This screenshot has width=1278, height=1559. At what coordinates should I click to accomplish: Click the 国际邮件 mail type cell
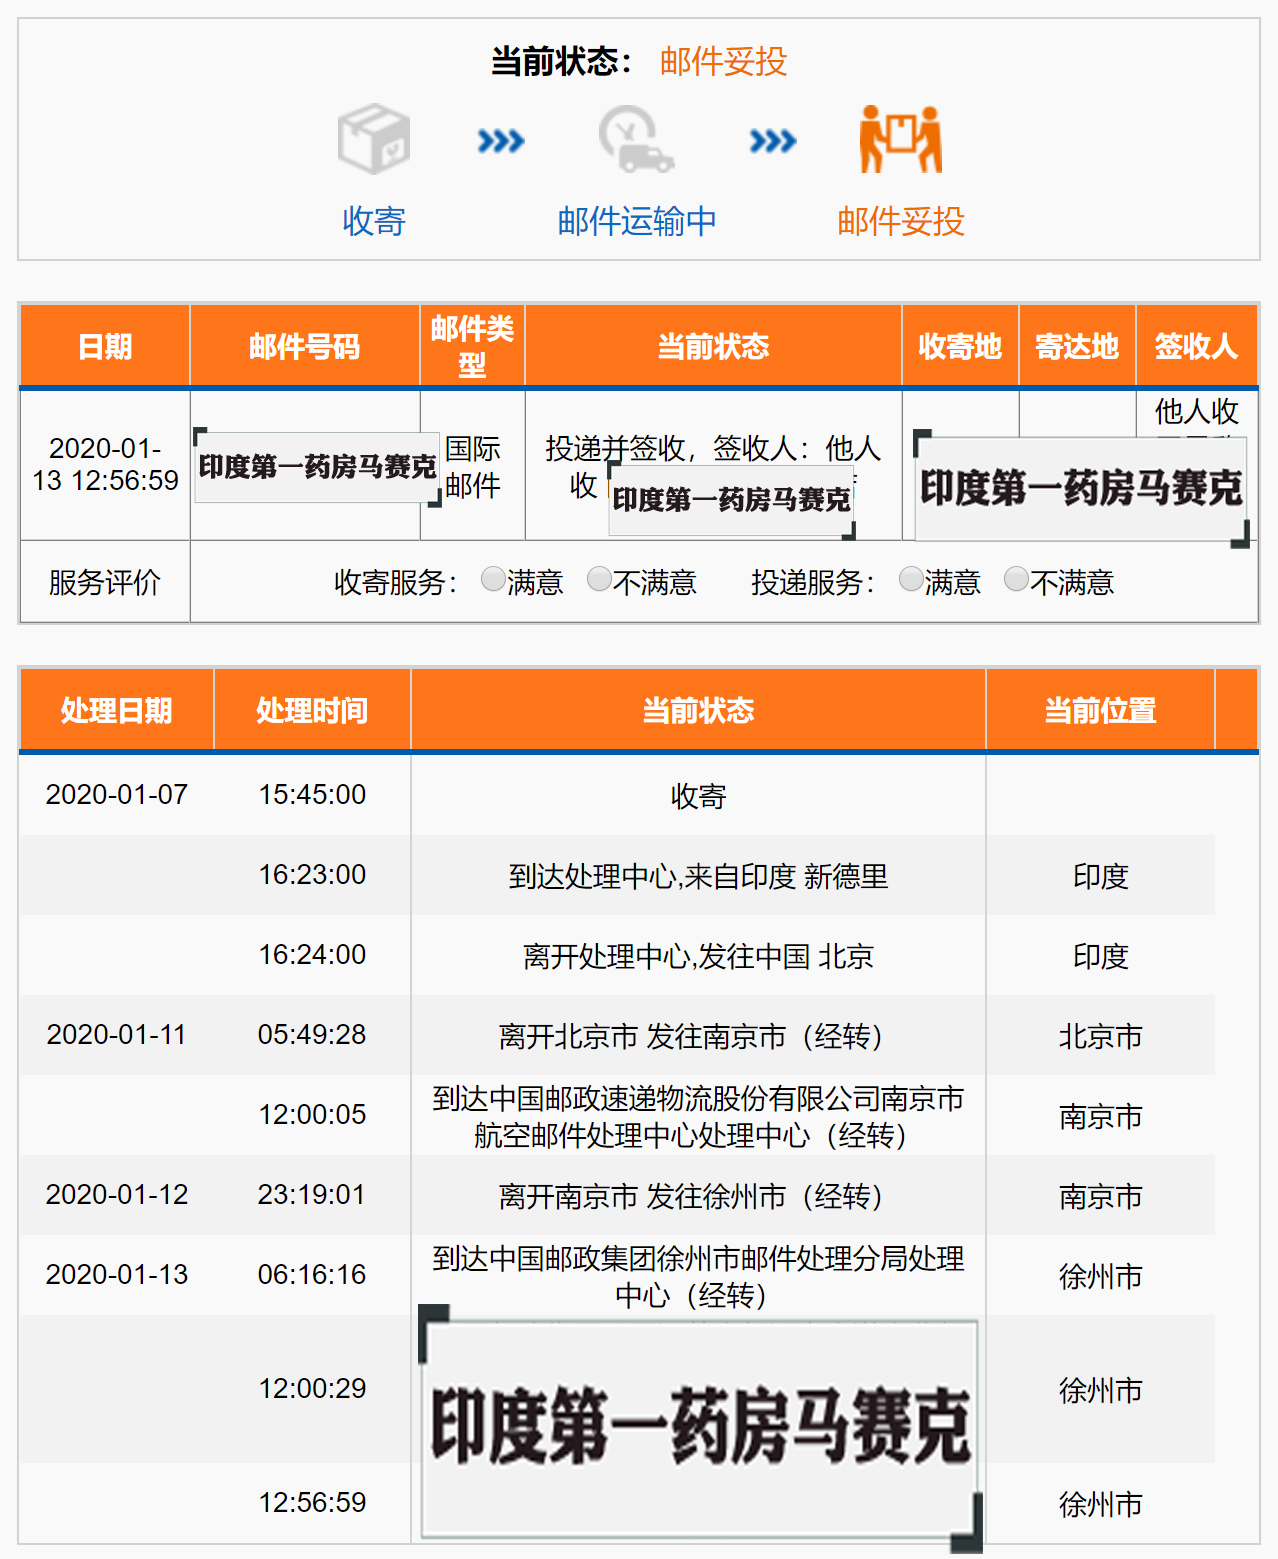coord(472,465)
